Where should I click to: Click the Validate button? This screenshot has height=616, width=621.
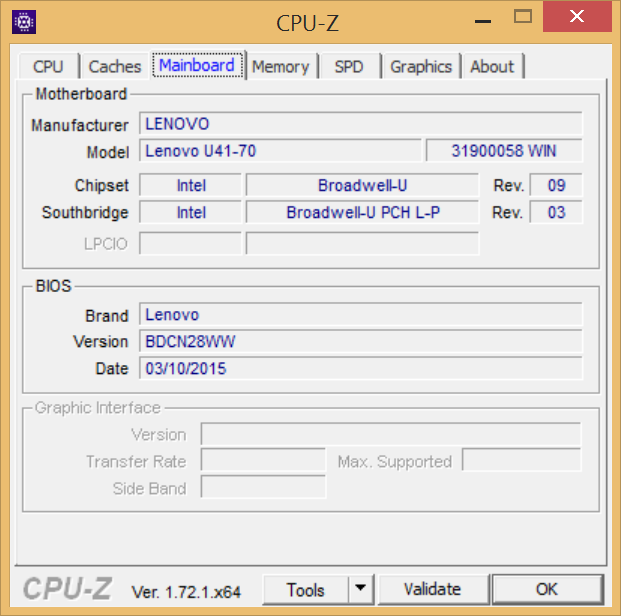click(433, 590)
